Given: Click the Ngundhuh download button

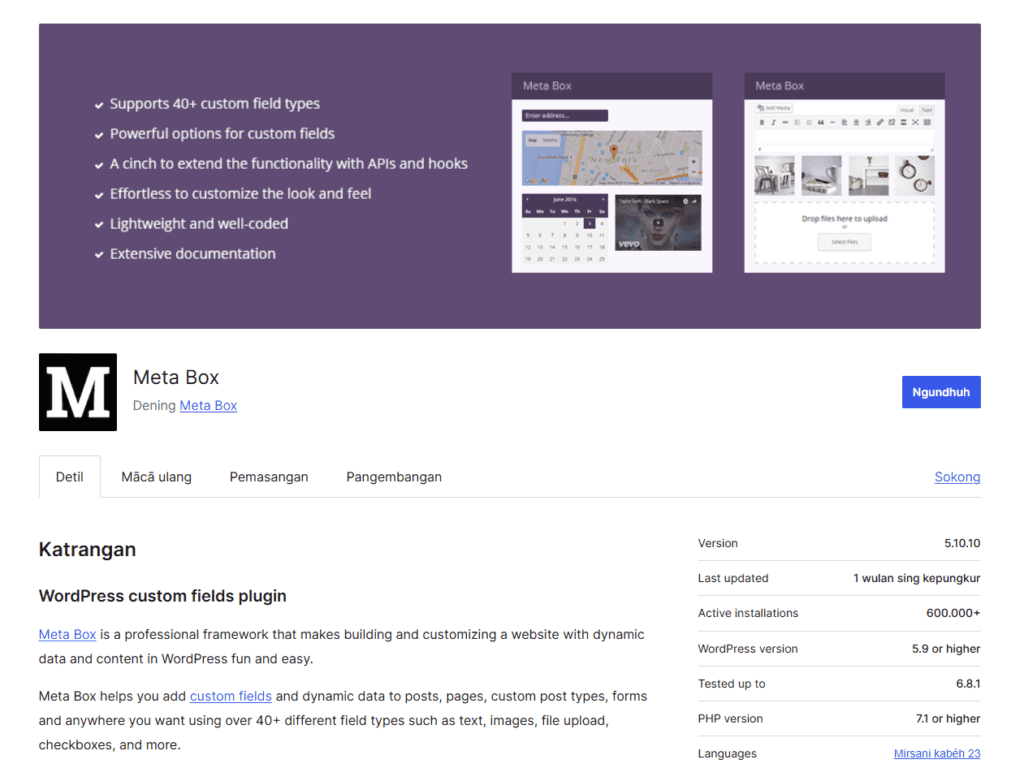Looking at the screenshot, I should tap(940, 392).
